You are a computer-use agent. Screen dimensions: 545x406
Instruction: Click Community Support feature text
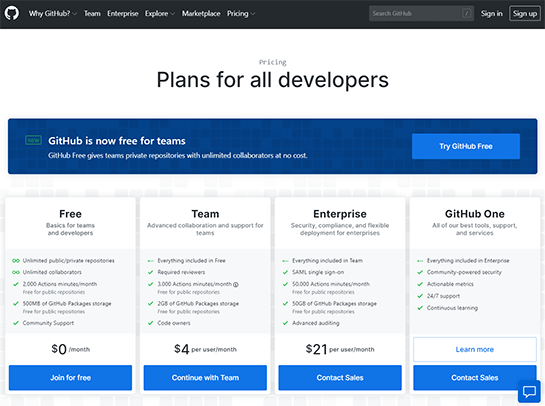48,323
